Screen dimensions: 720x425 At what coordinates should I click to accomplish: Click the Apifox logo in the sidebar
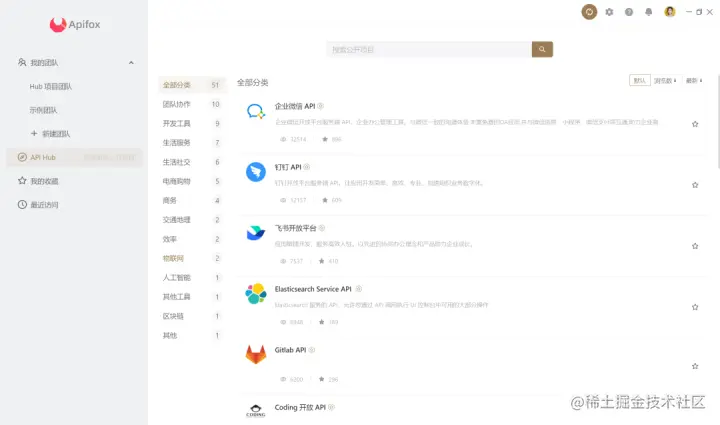tap(75, 24)
